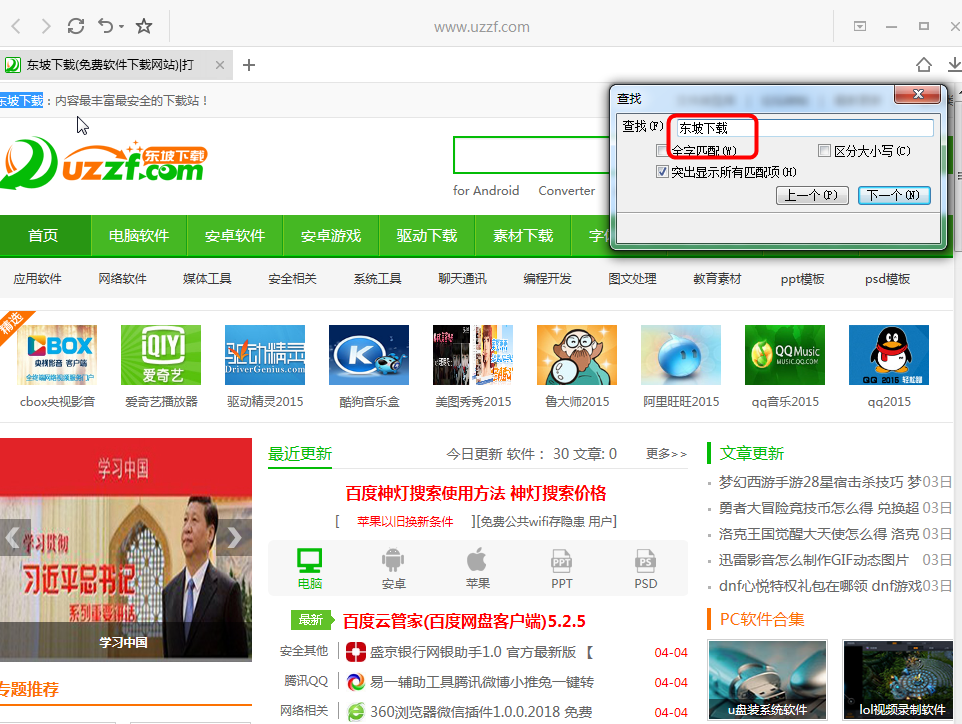Image resolution: width=962 pixels, height=724 pixels.
Task: Close the 东坡下载 browser tab
Action: [x=220, y=65]
